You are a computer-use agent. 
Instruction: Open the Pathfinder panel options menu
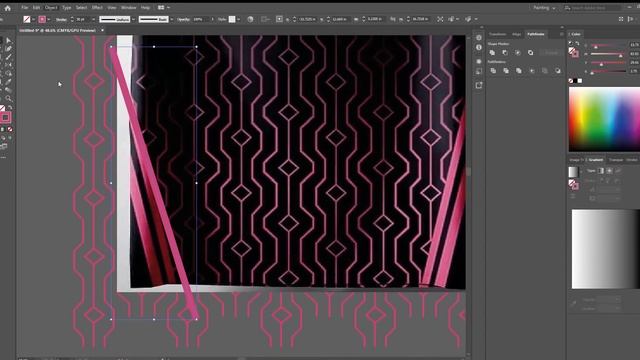point(562,34)
